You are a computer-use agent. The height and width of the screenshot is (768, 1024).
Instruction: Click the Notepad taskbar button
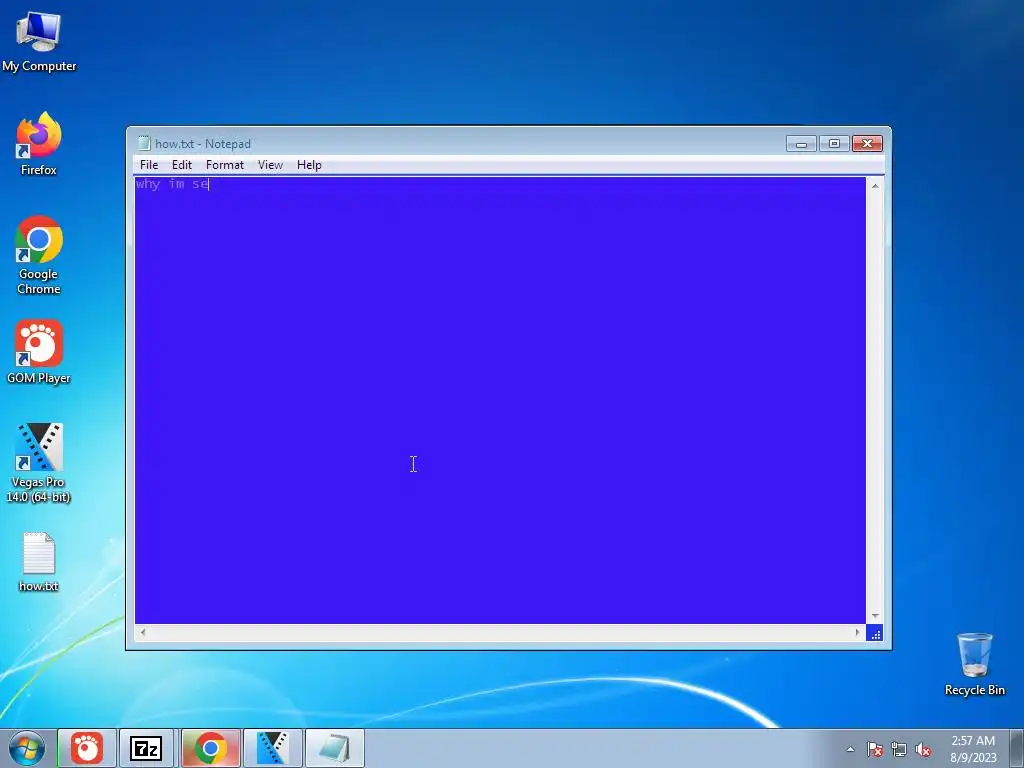[x=334, y=748]
